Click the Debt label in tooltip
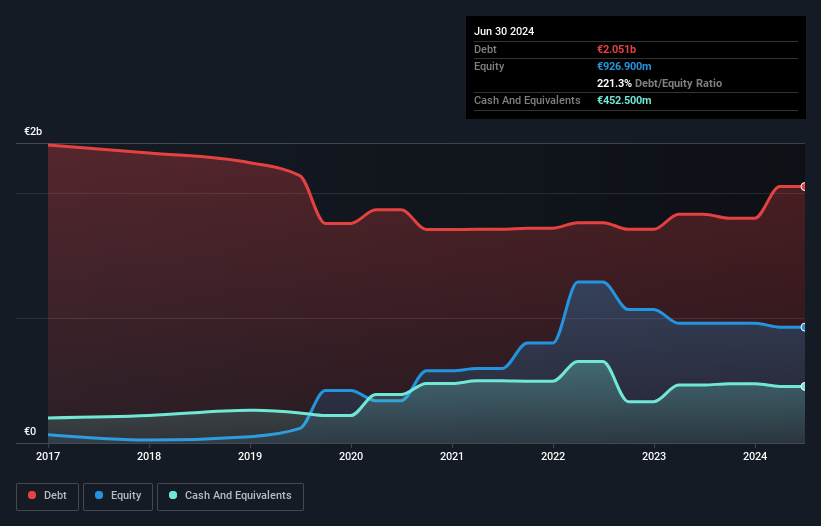Screen dimensions: 821x526 (x=485, y=49)
